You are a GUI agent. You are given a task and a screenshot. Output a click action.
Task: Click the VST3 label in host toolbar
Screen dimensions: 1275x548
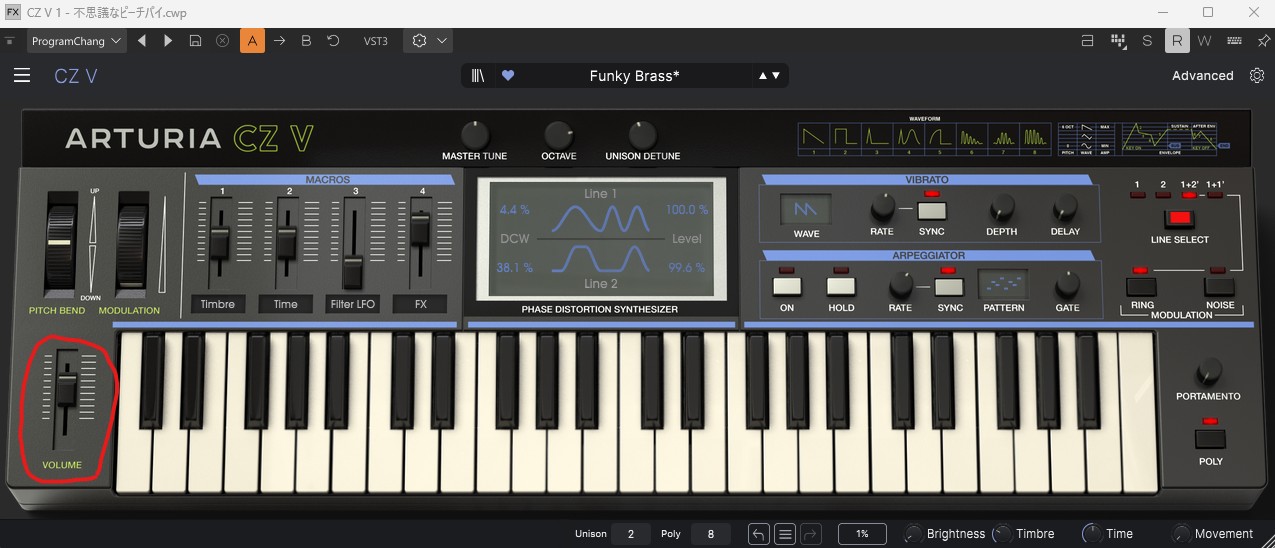pyautogui.click(x=375, y=41)
